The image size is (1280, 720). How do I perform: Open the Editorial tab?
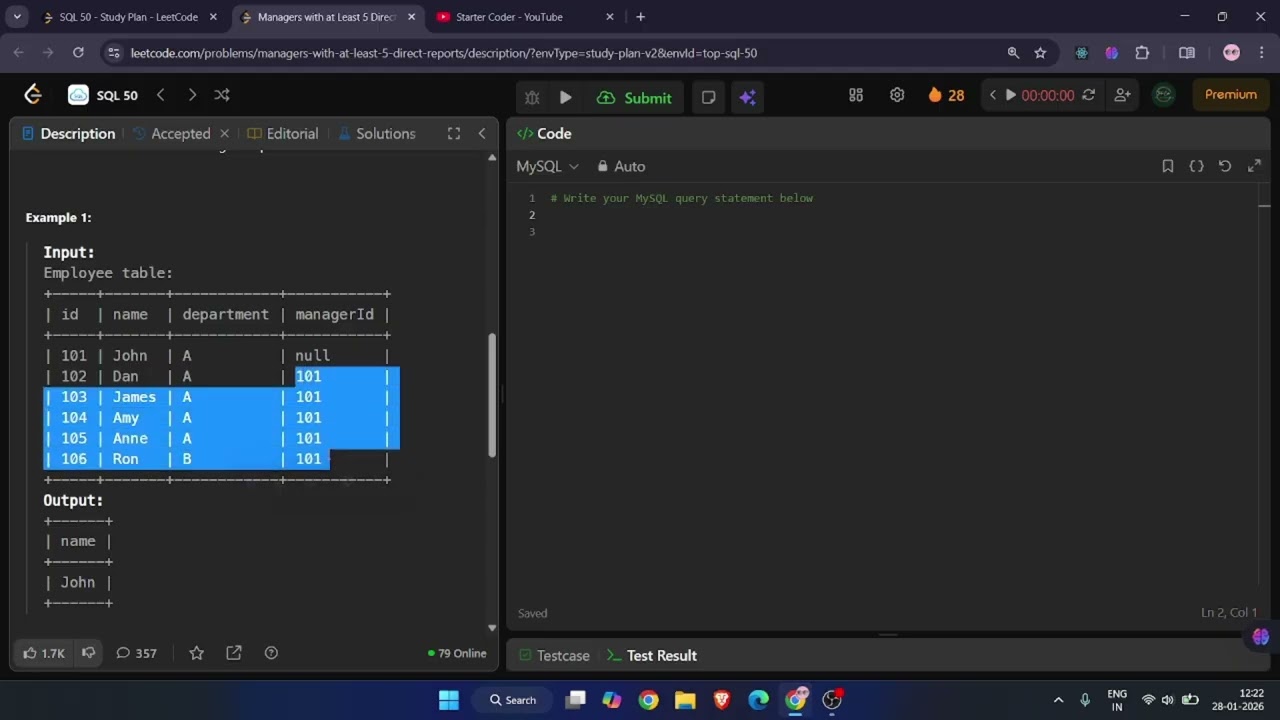tap(283, 133)
